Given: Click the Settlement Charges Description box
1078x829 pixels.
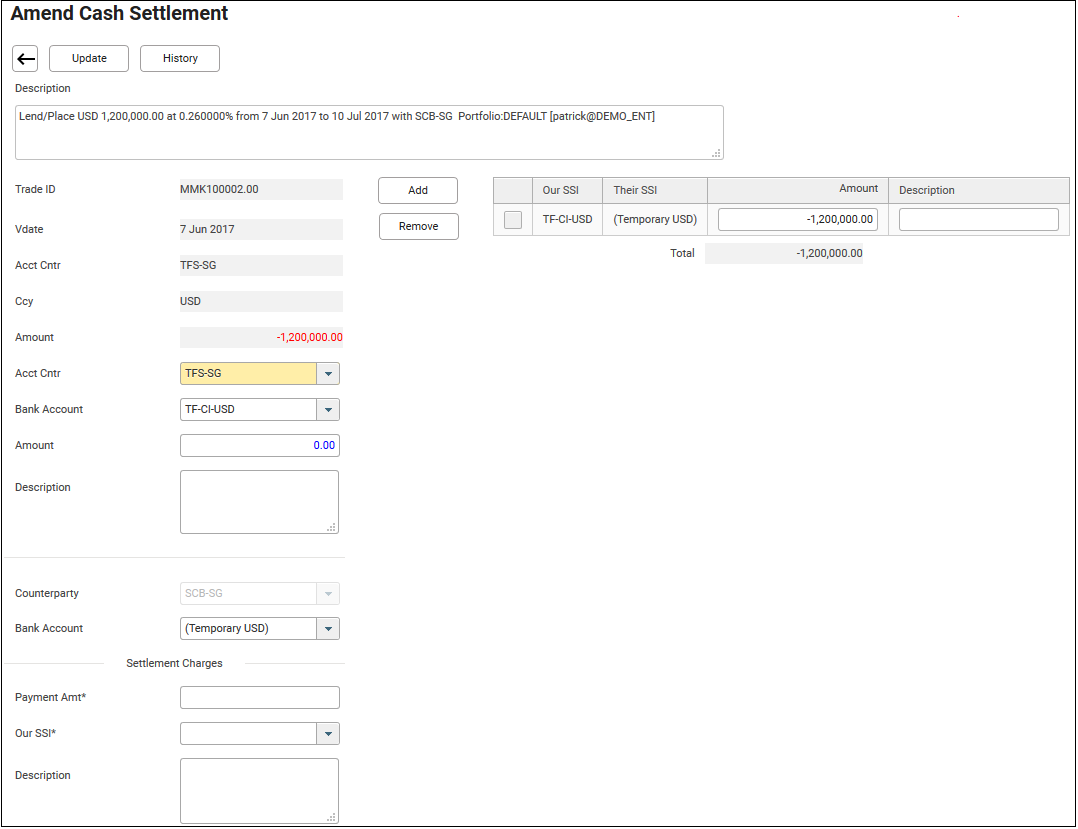Looking at the screenshot, I should click(x=259, y=790).
